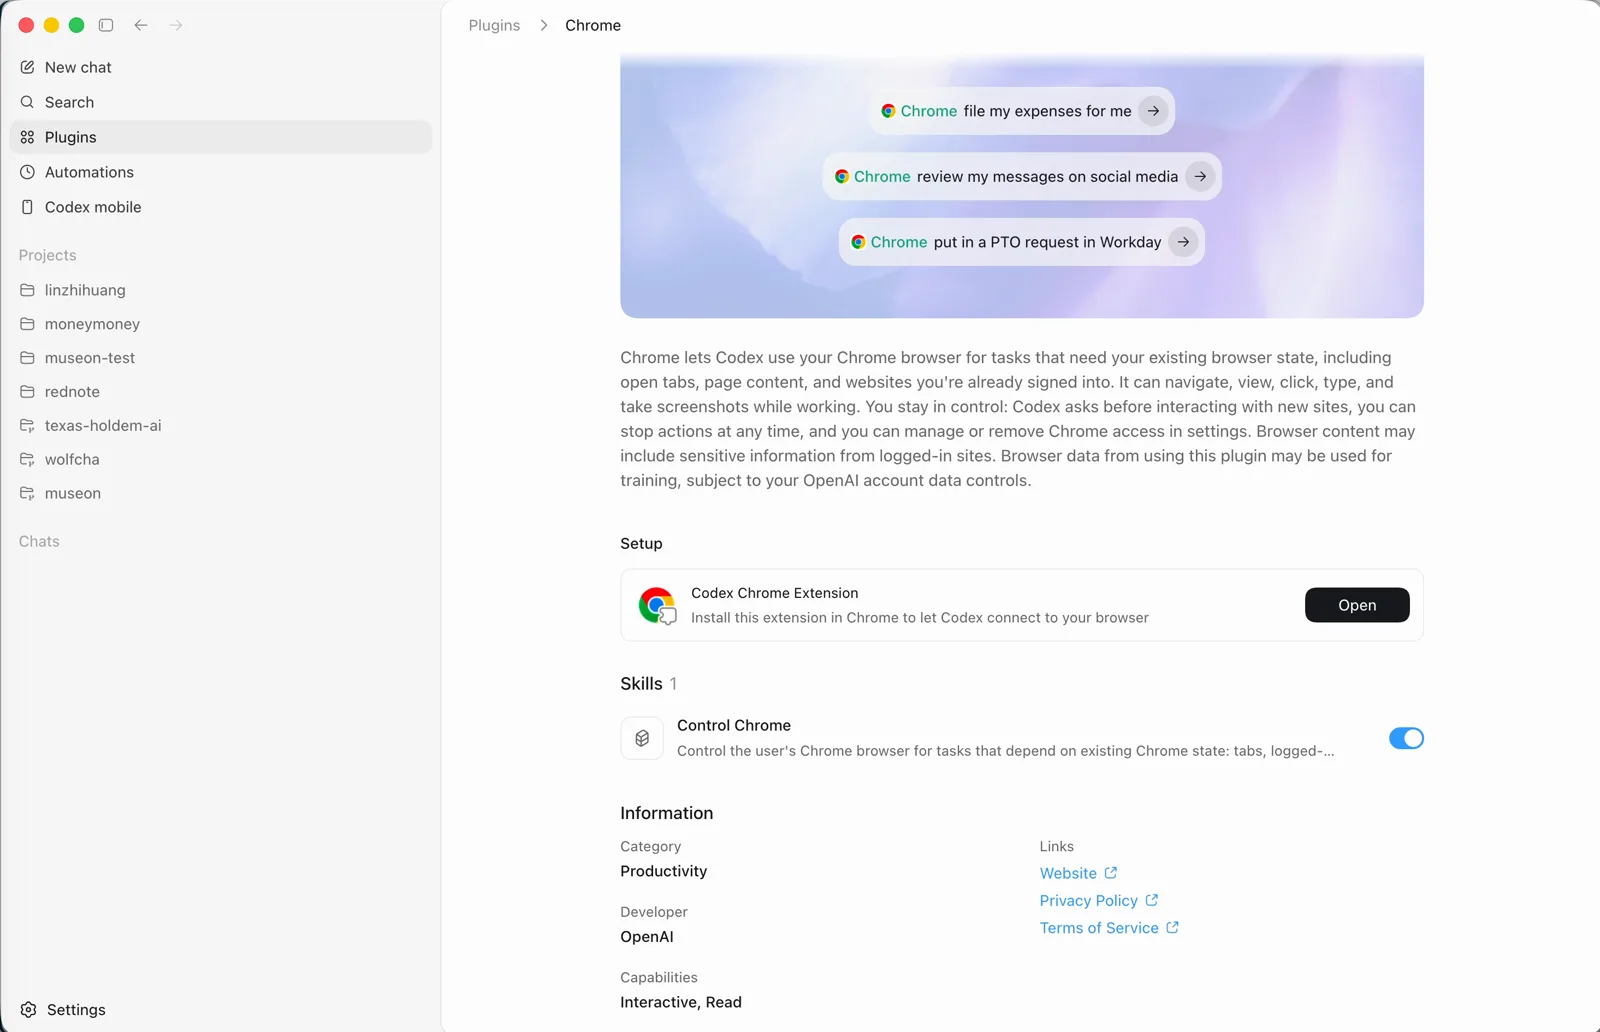Click the Setup heading
This screenshot has width=1600, height=1032.
pyautogui.click(x=641, y=543)
